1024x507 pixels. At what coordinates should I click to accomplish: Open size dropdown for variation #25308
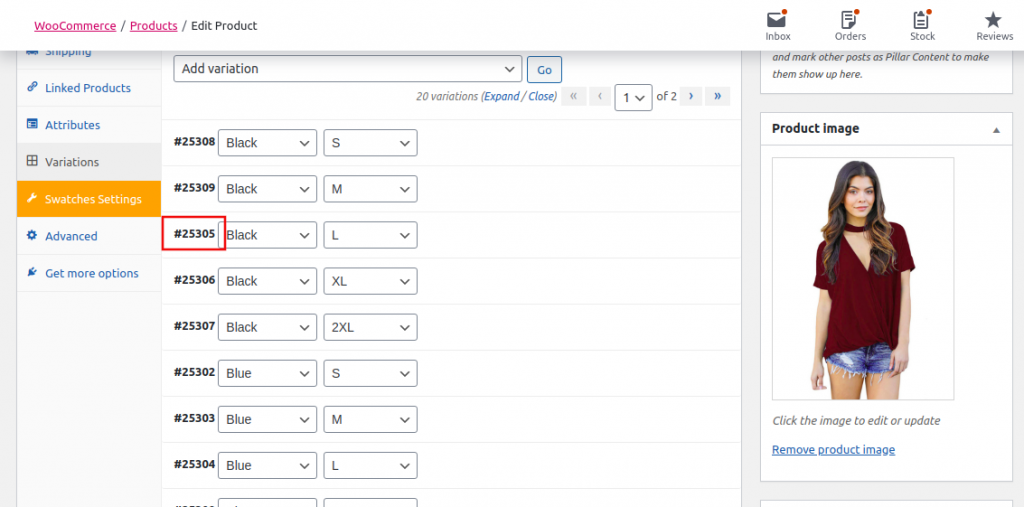click(370, 142)
